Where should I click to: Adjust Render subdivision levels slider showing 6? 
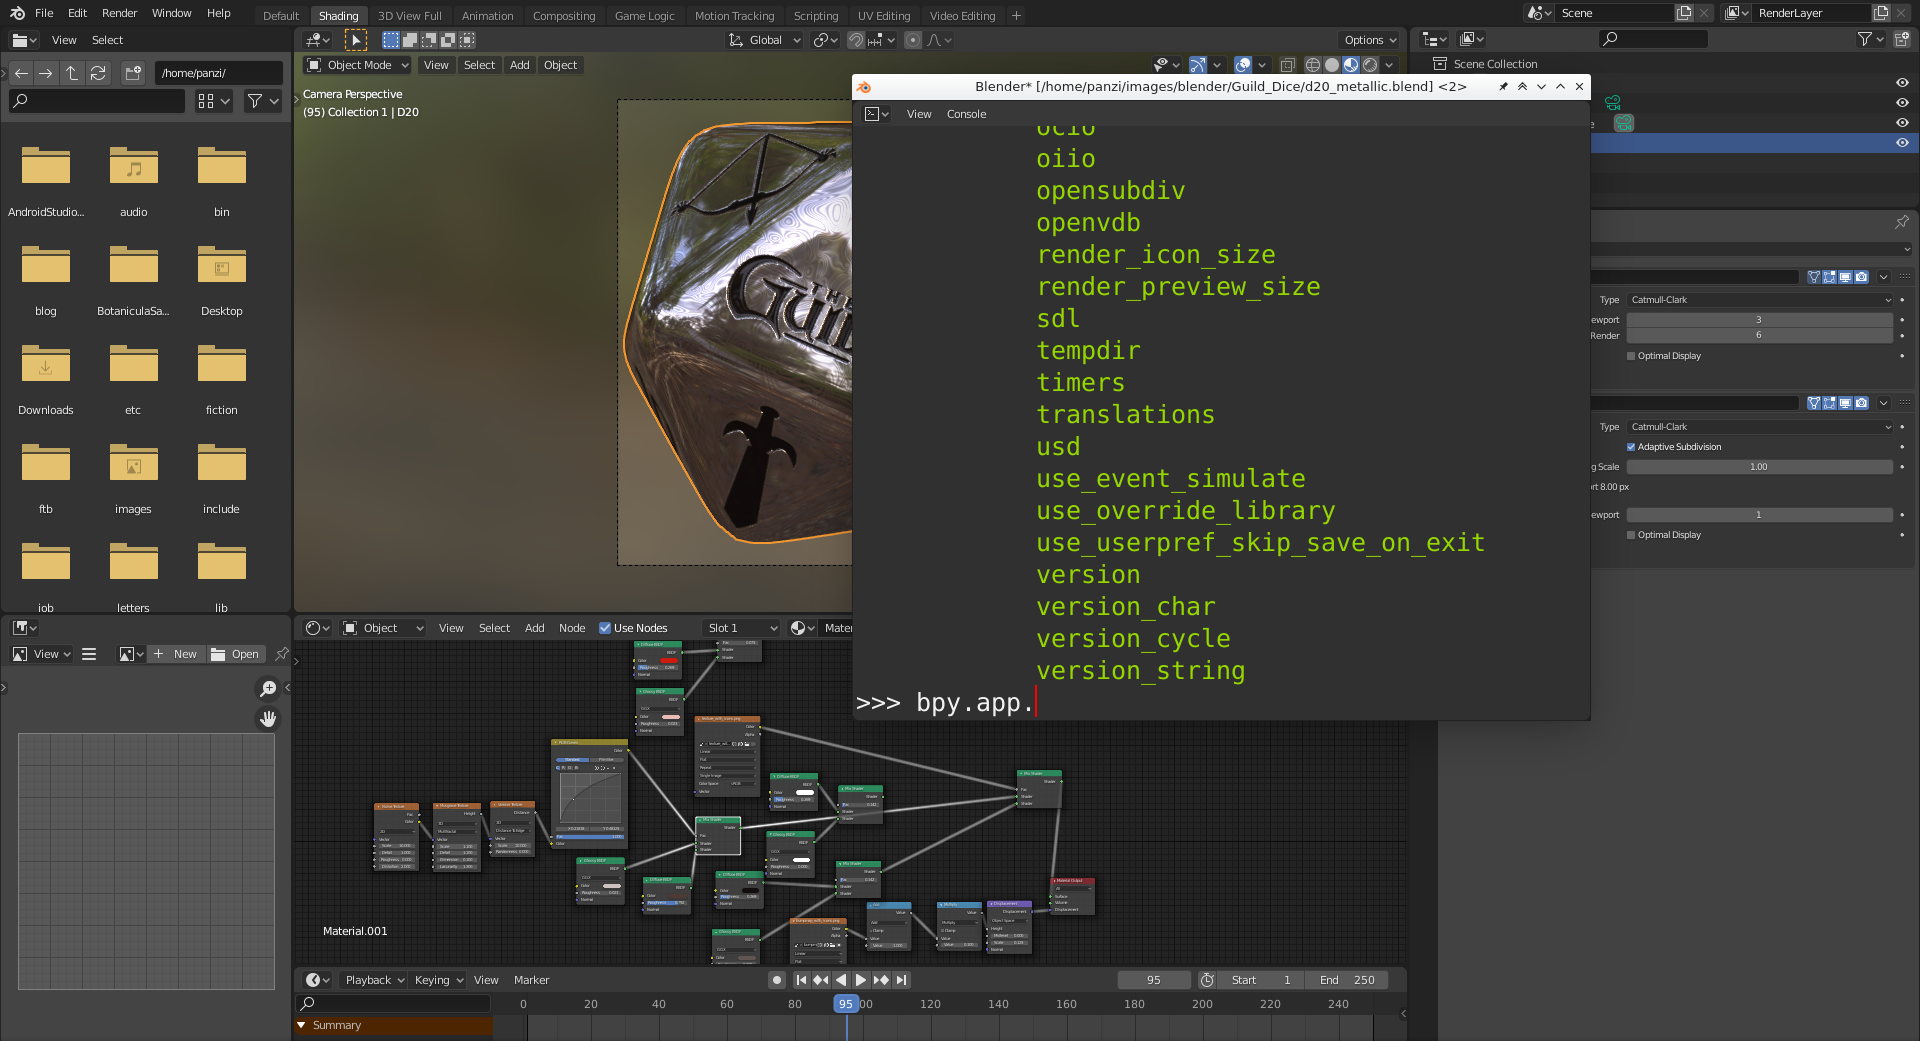1759,335
